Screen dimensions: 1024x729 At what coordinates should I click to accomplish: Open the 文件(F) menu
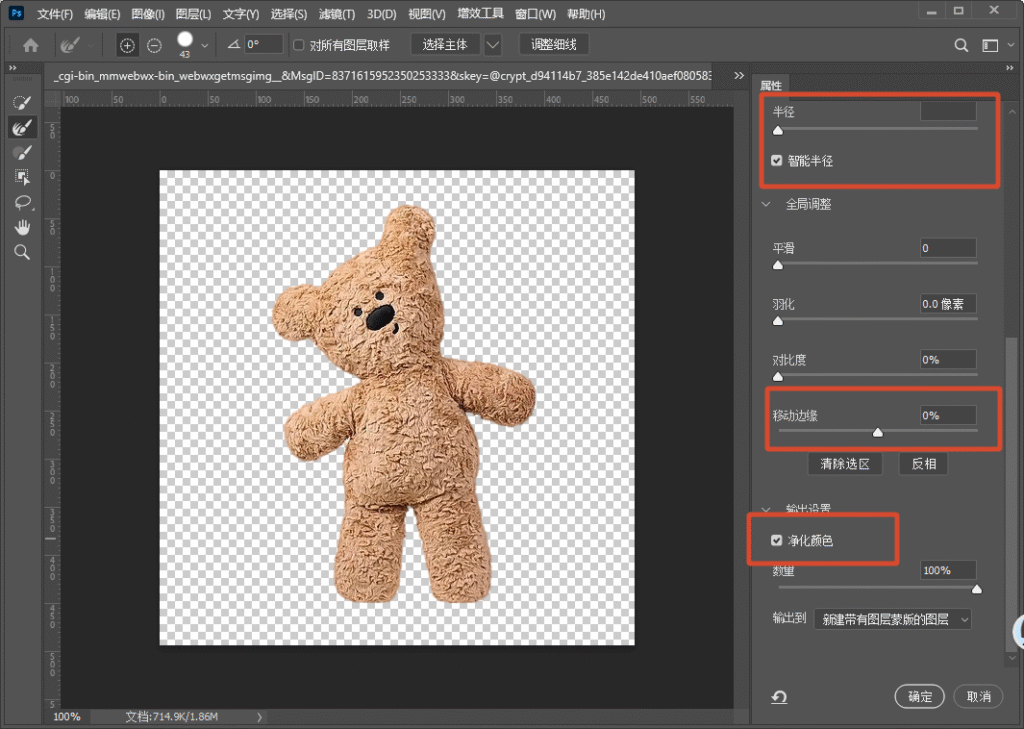55,14
